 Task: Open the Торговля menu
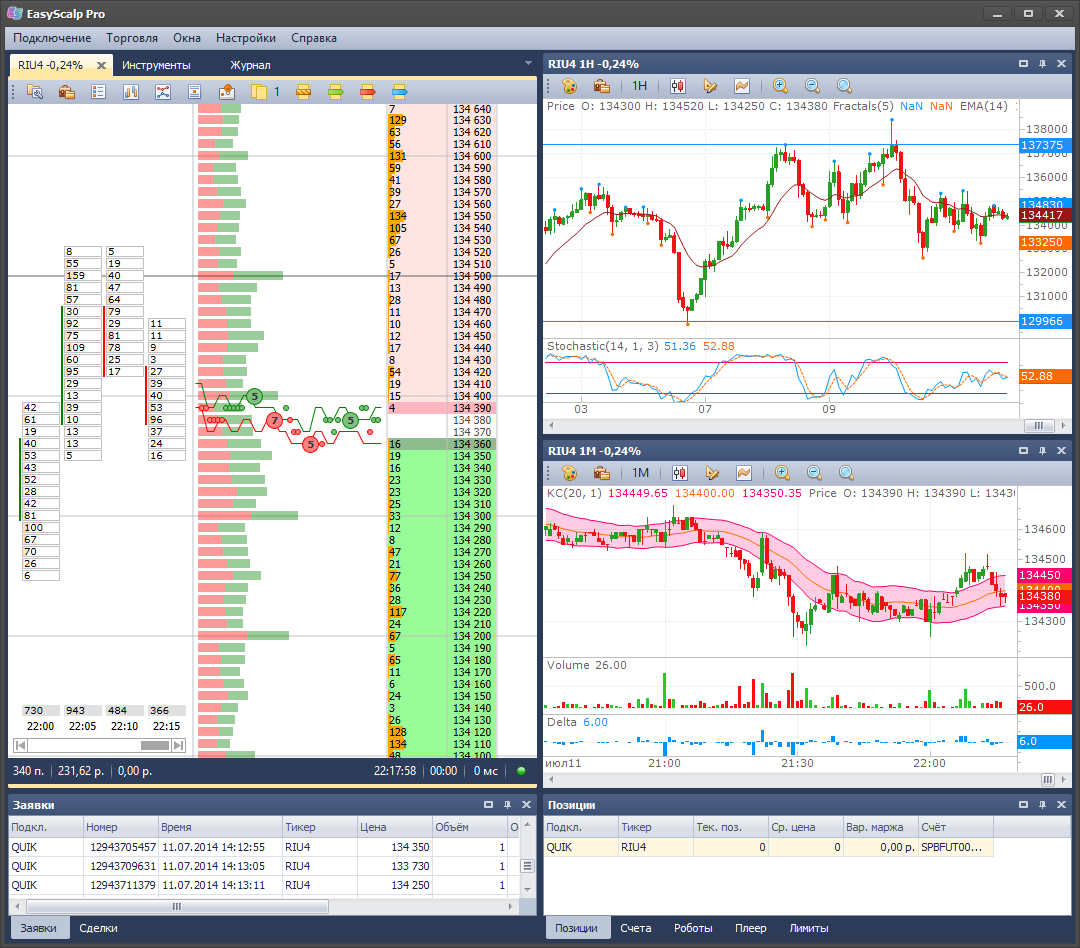click(132, 38)
